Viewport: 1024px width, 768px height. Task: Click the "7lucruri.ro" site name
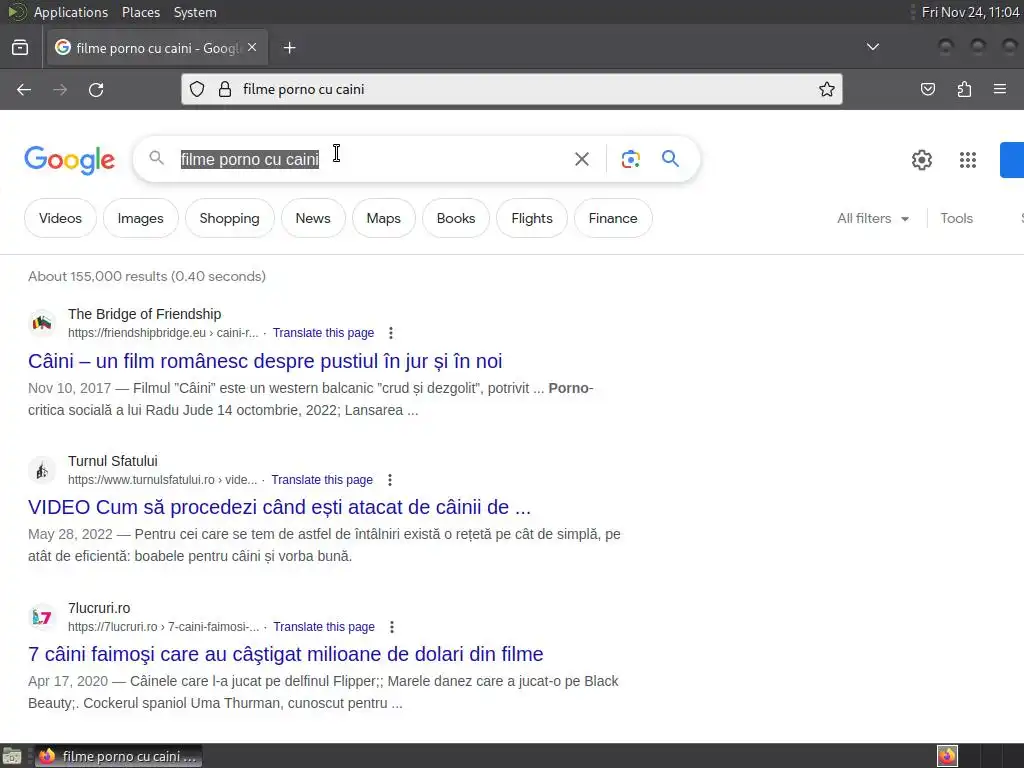[99, 608]
